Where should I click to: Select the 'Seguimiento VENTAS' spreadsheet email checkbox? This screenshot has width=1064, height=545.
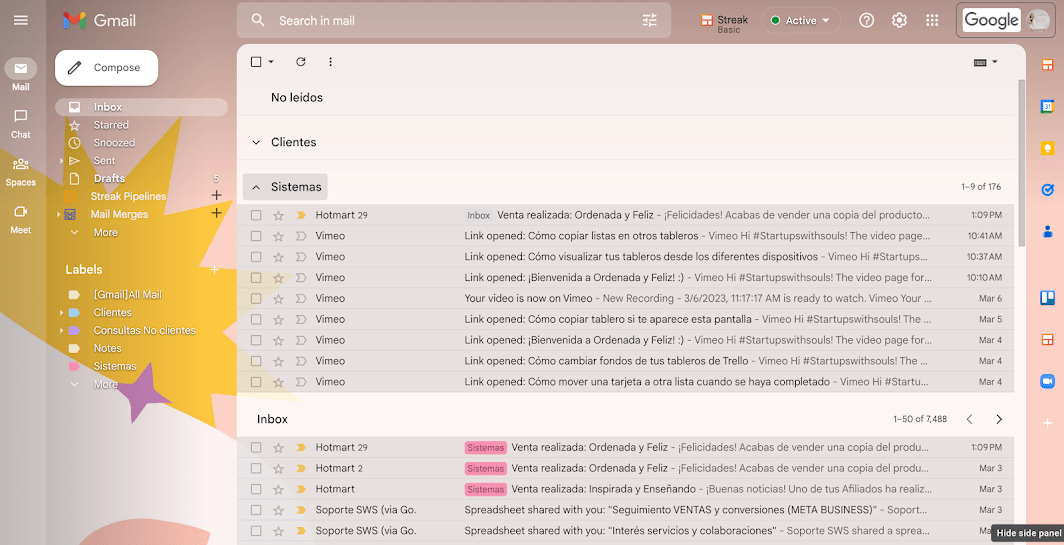tap(256, 510)
